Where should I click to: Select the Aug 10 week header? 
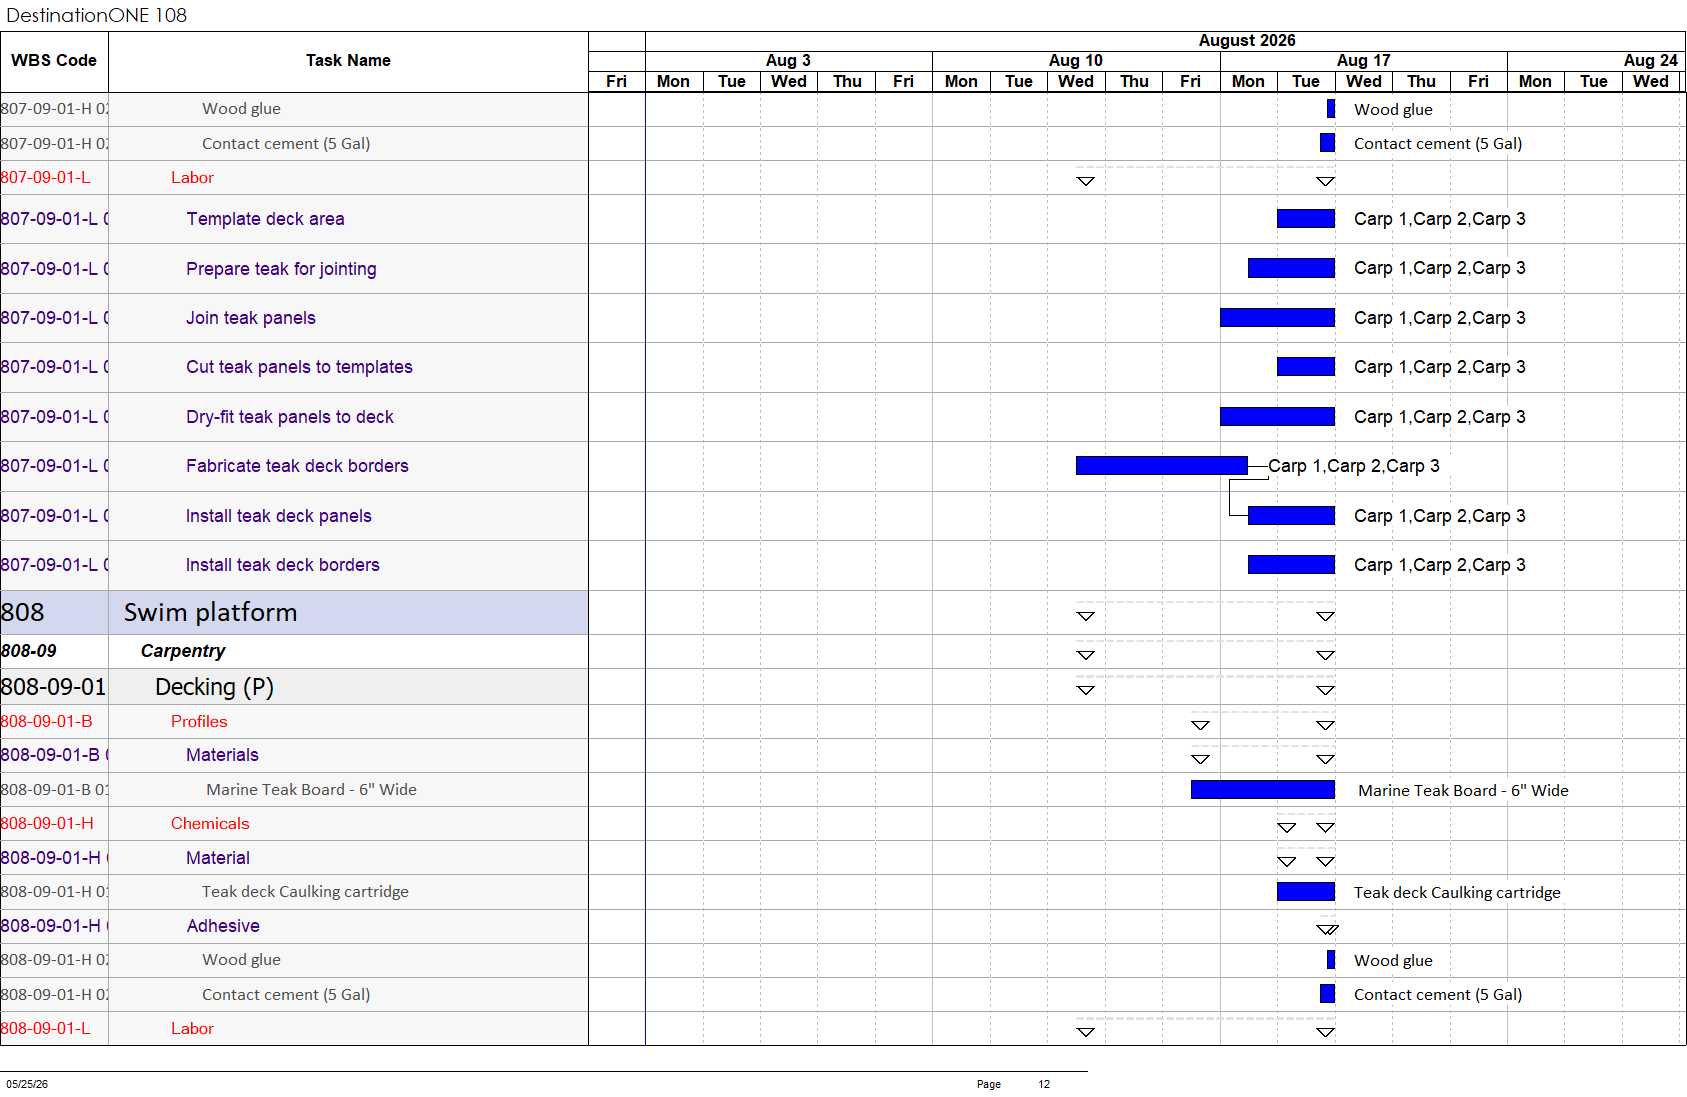point(1075,61)
